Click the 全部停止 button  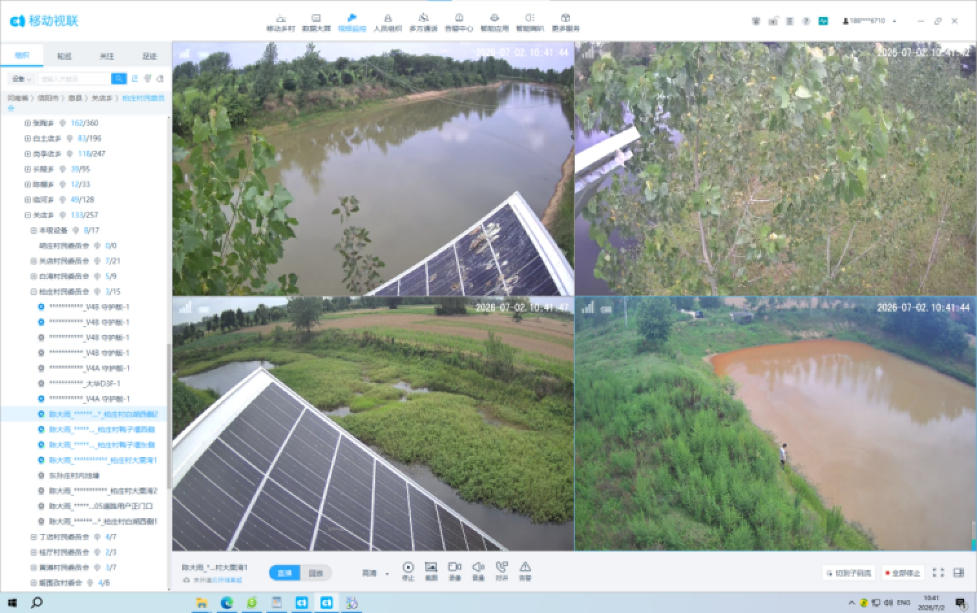click(x=902, y=573)
